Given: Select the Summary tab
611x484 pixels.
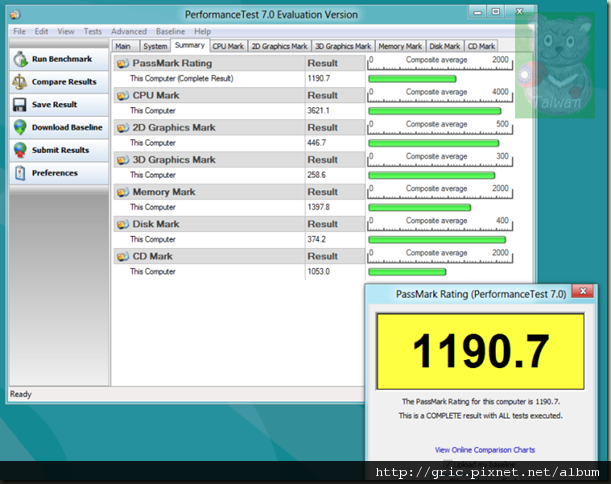Looking at the screenshot, I should 190,45.
